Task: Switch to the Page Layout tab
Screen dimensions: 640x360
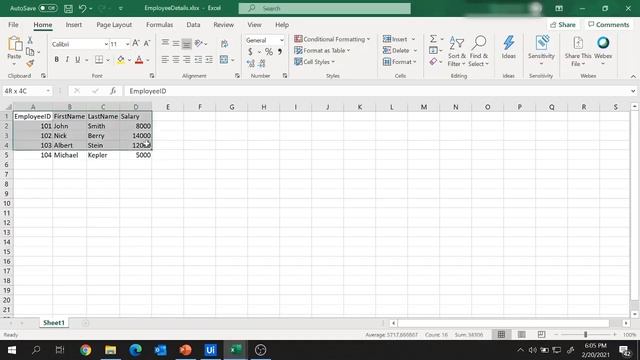Action: (114, 25)
